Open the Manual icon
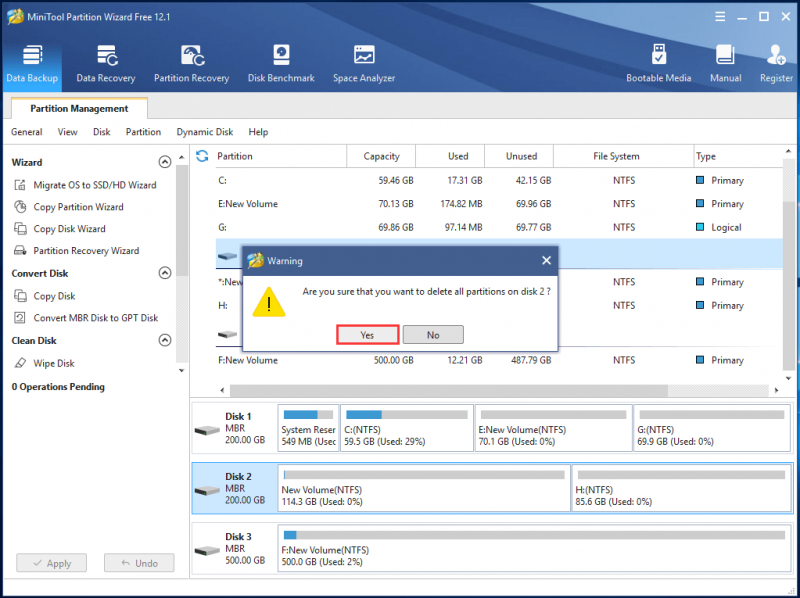 725,64
